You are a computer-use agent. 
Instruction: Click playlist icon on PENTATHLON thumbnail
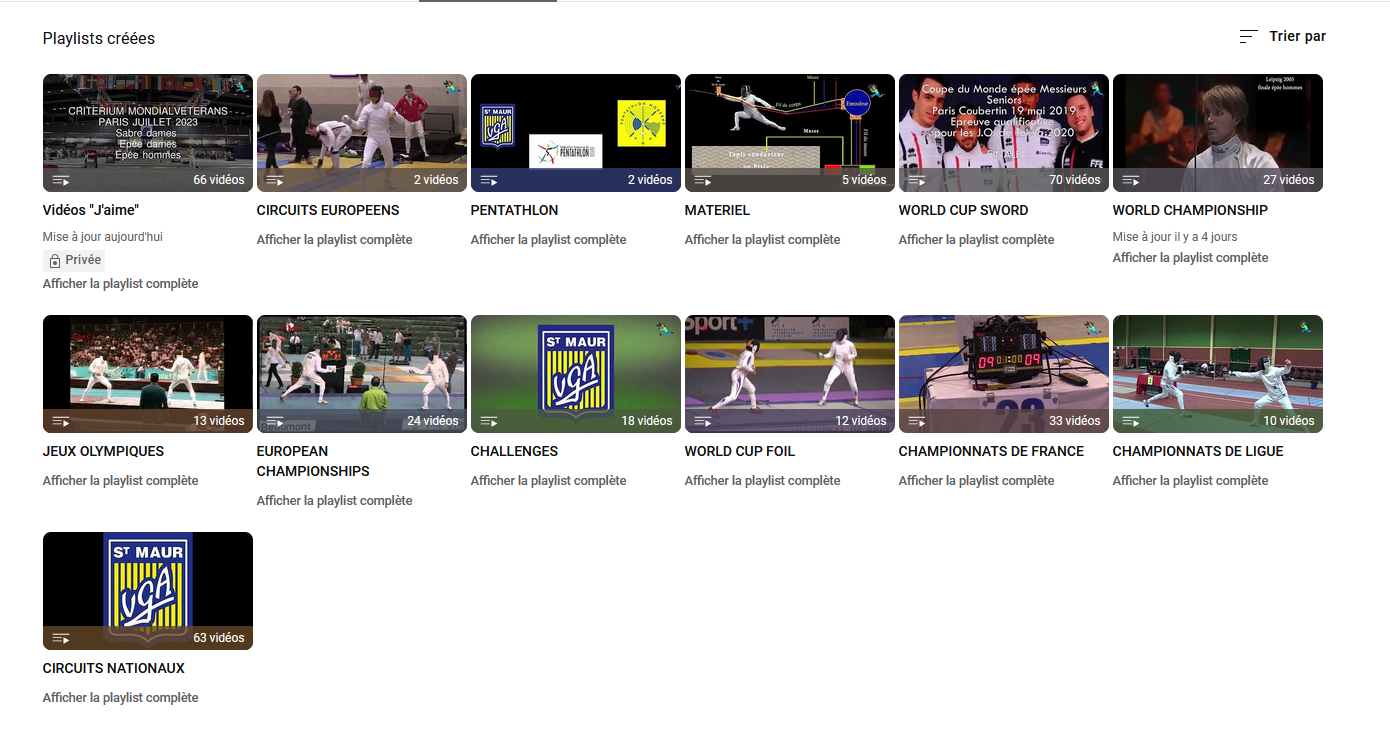point(489,180)
